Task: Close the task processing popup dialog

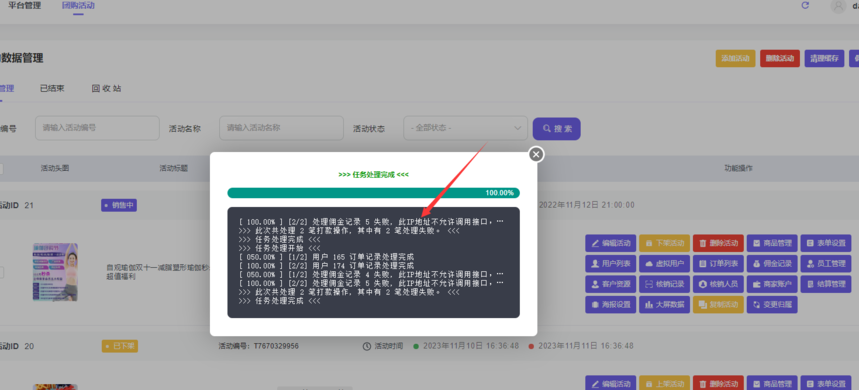Action: (x=536, y=154)
